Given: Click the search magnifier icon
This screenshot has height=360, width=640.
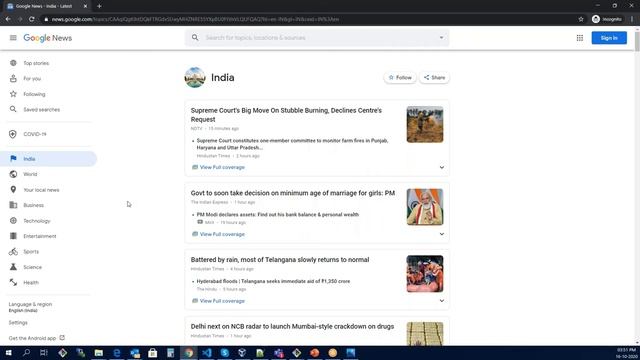Looking at the screenshot, I should (x=195, y=38).
